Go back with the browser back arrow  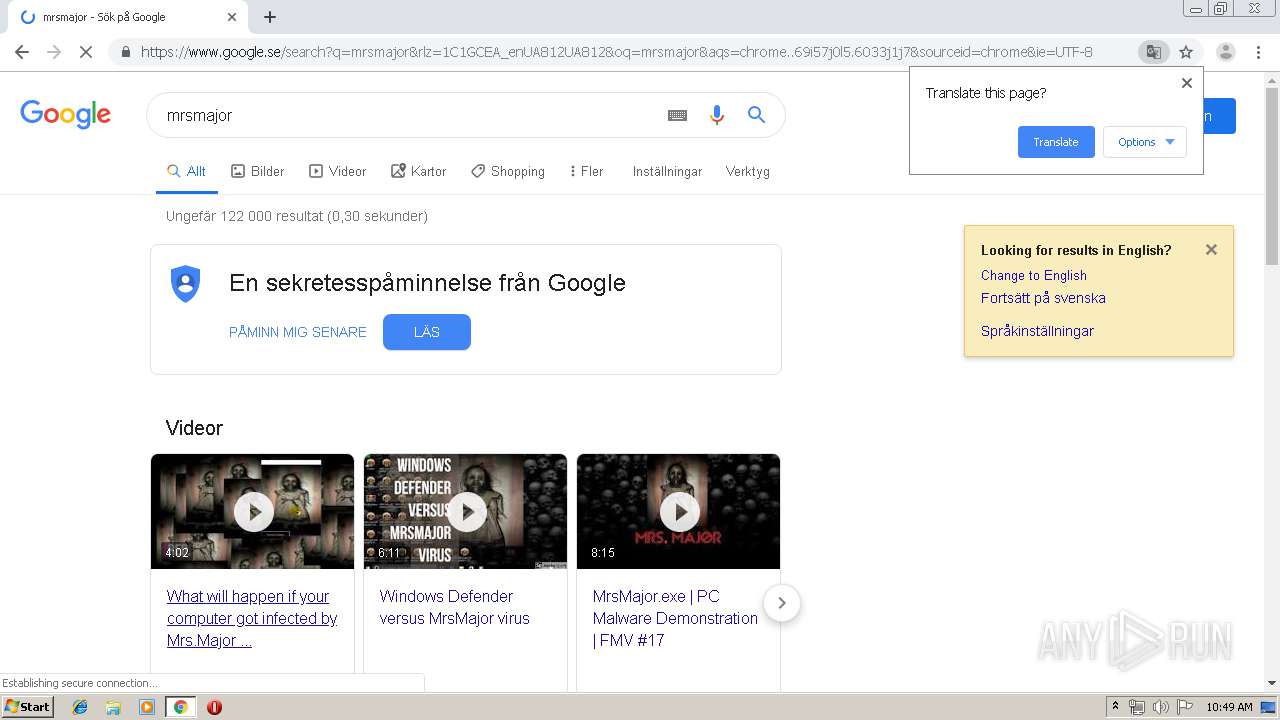[x=22, y=52]
